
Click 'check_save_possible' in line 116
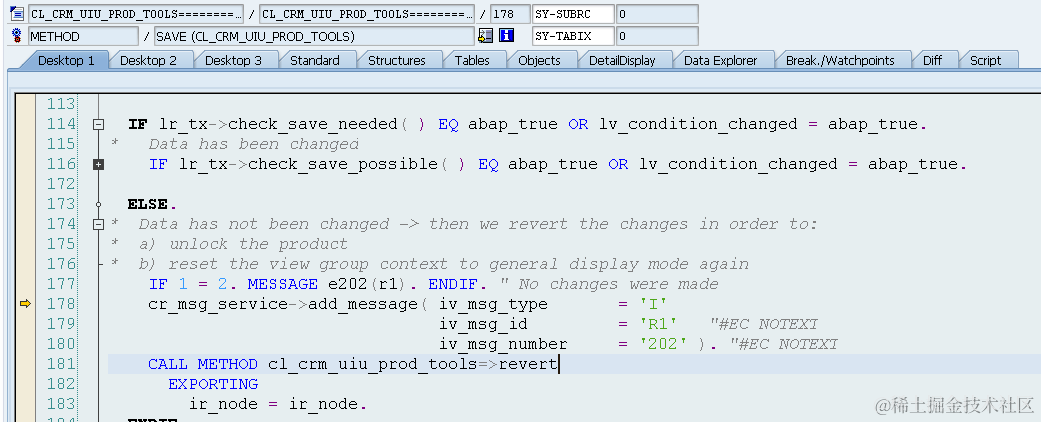tap(343, 164)
